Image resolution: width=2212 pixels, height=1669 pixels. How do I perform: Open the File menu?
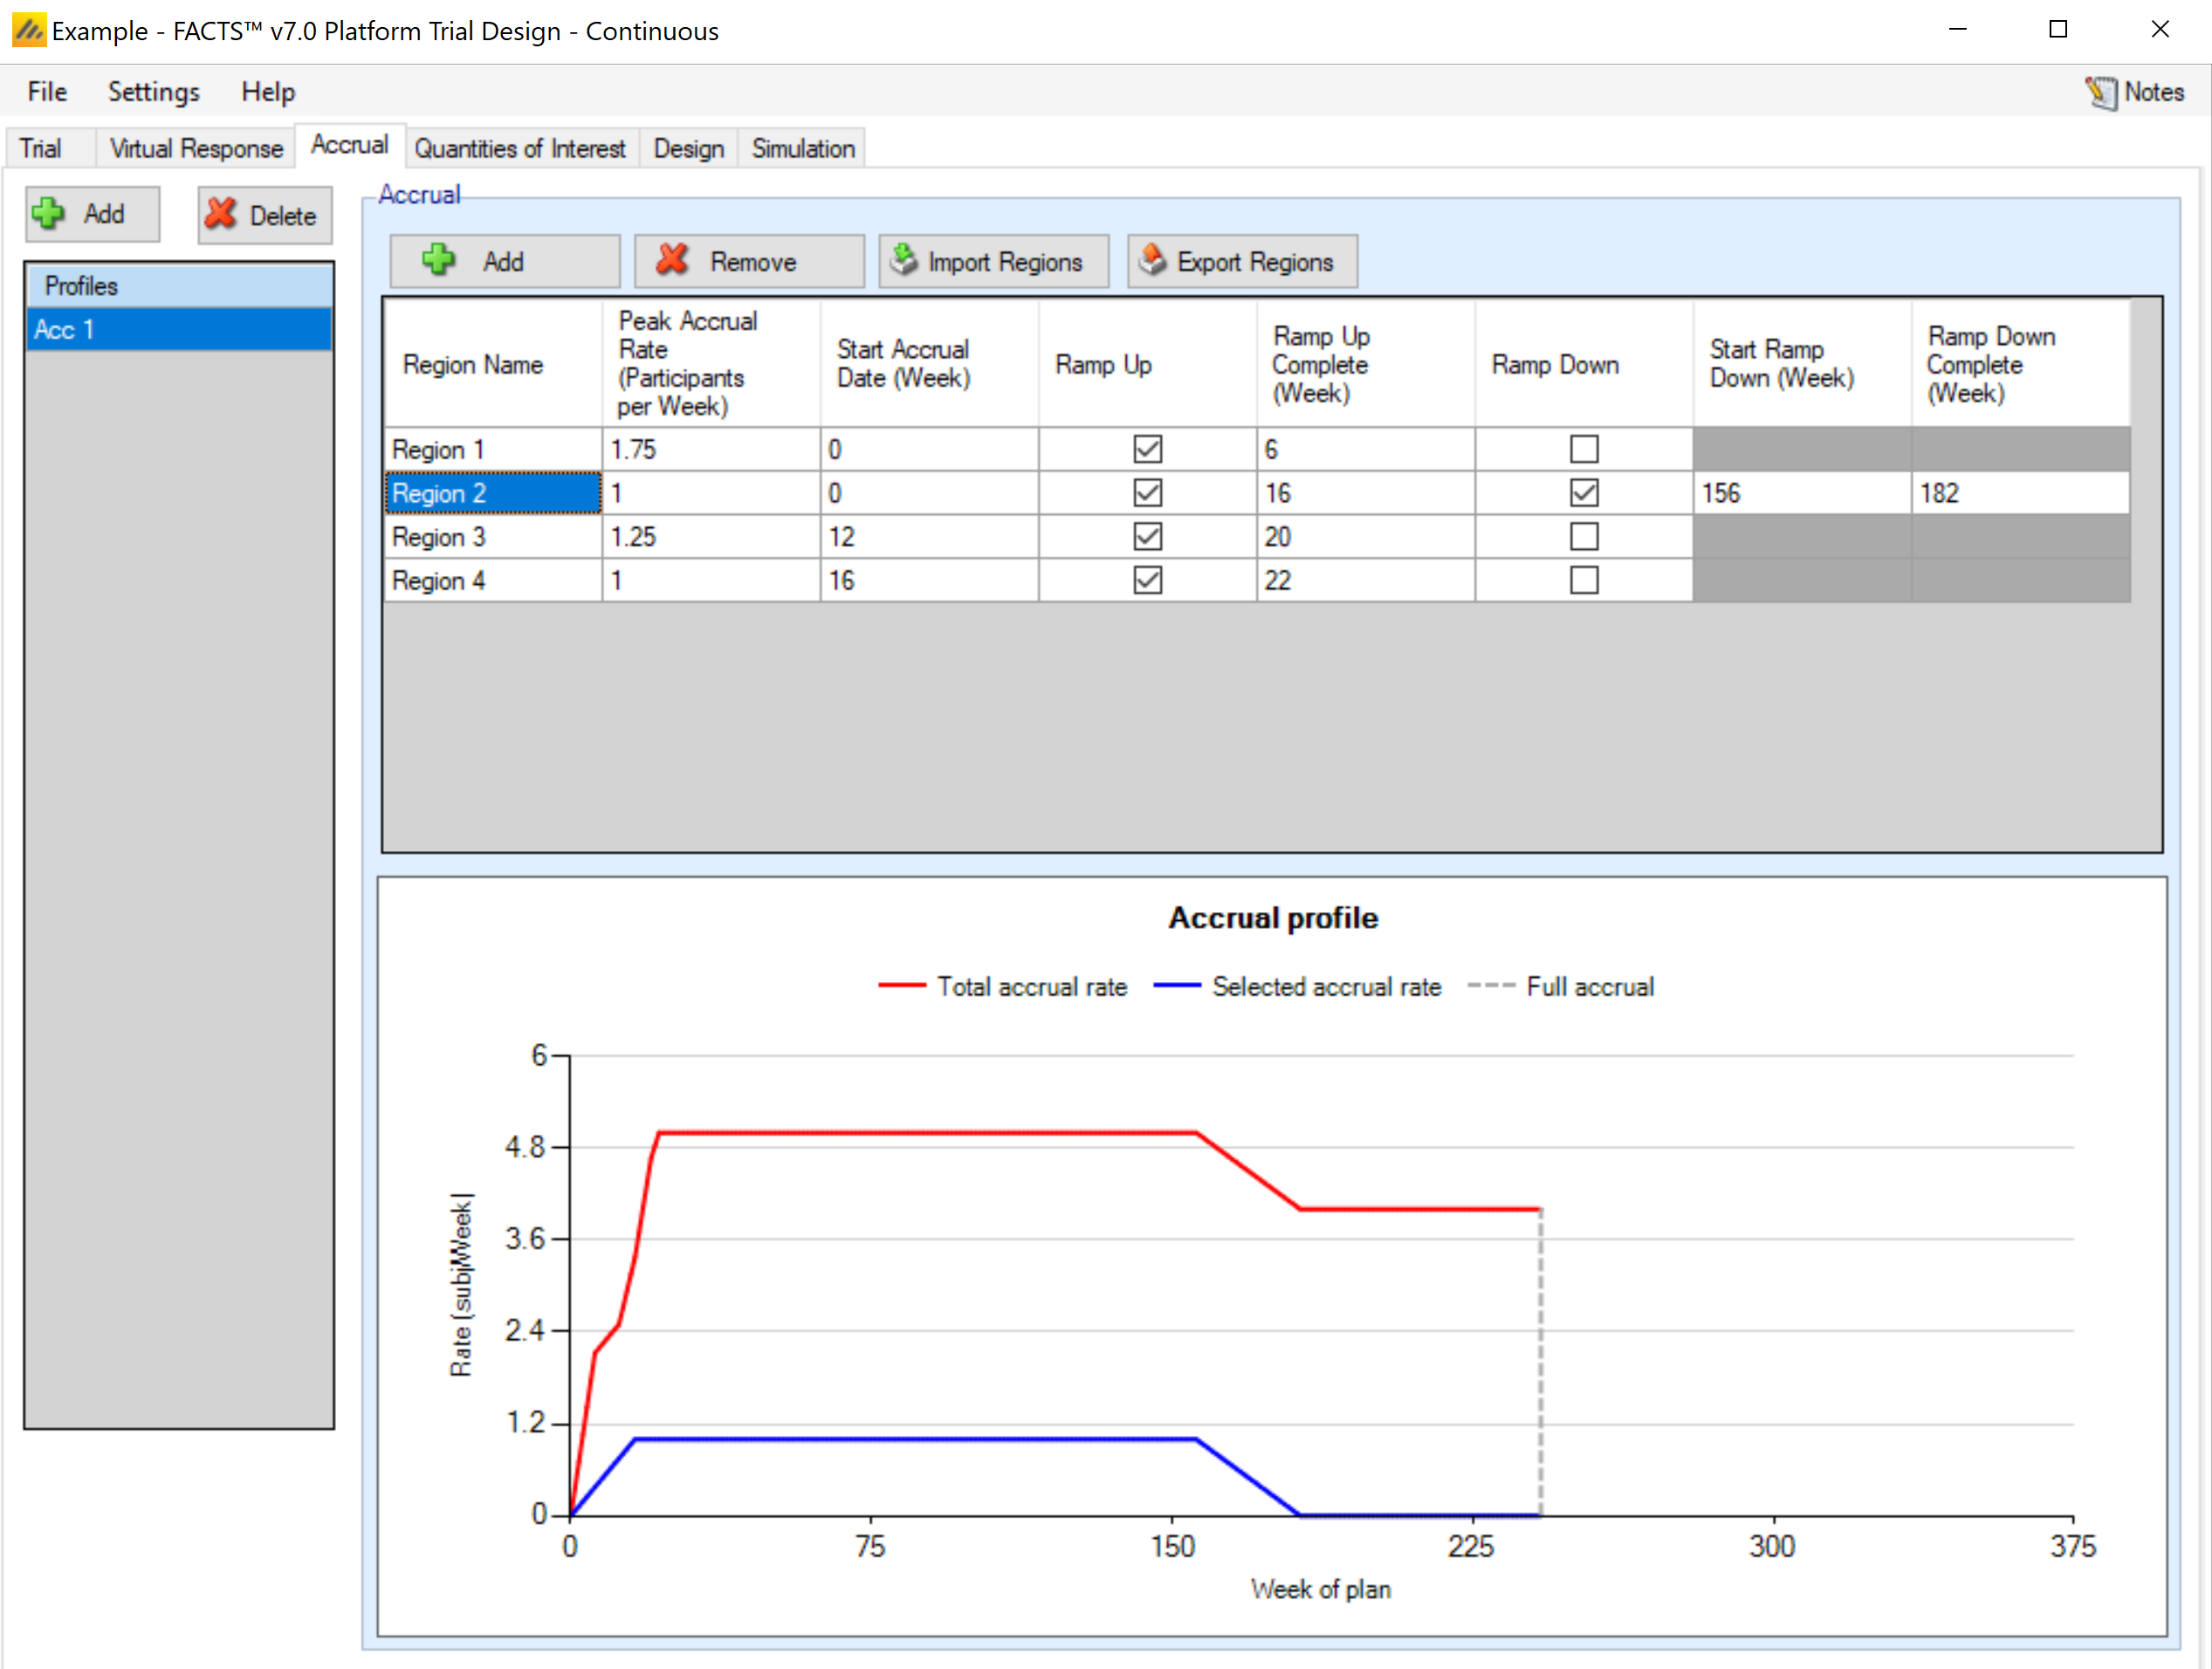click(x=47, y=92)
